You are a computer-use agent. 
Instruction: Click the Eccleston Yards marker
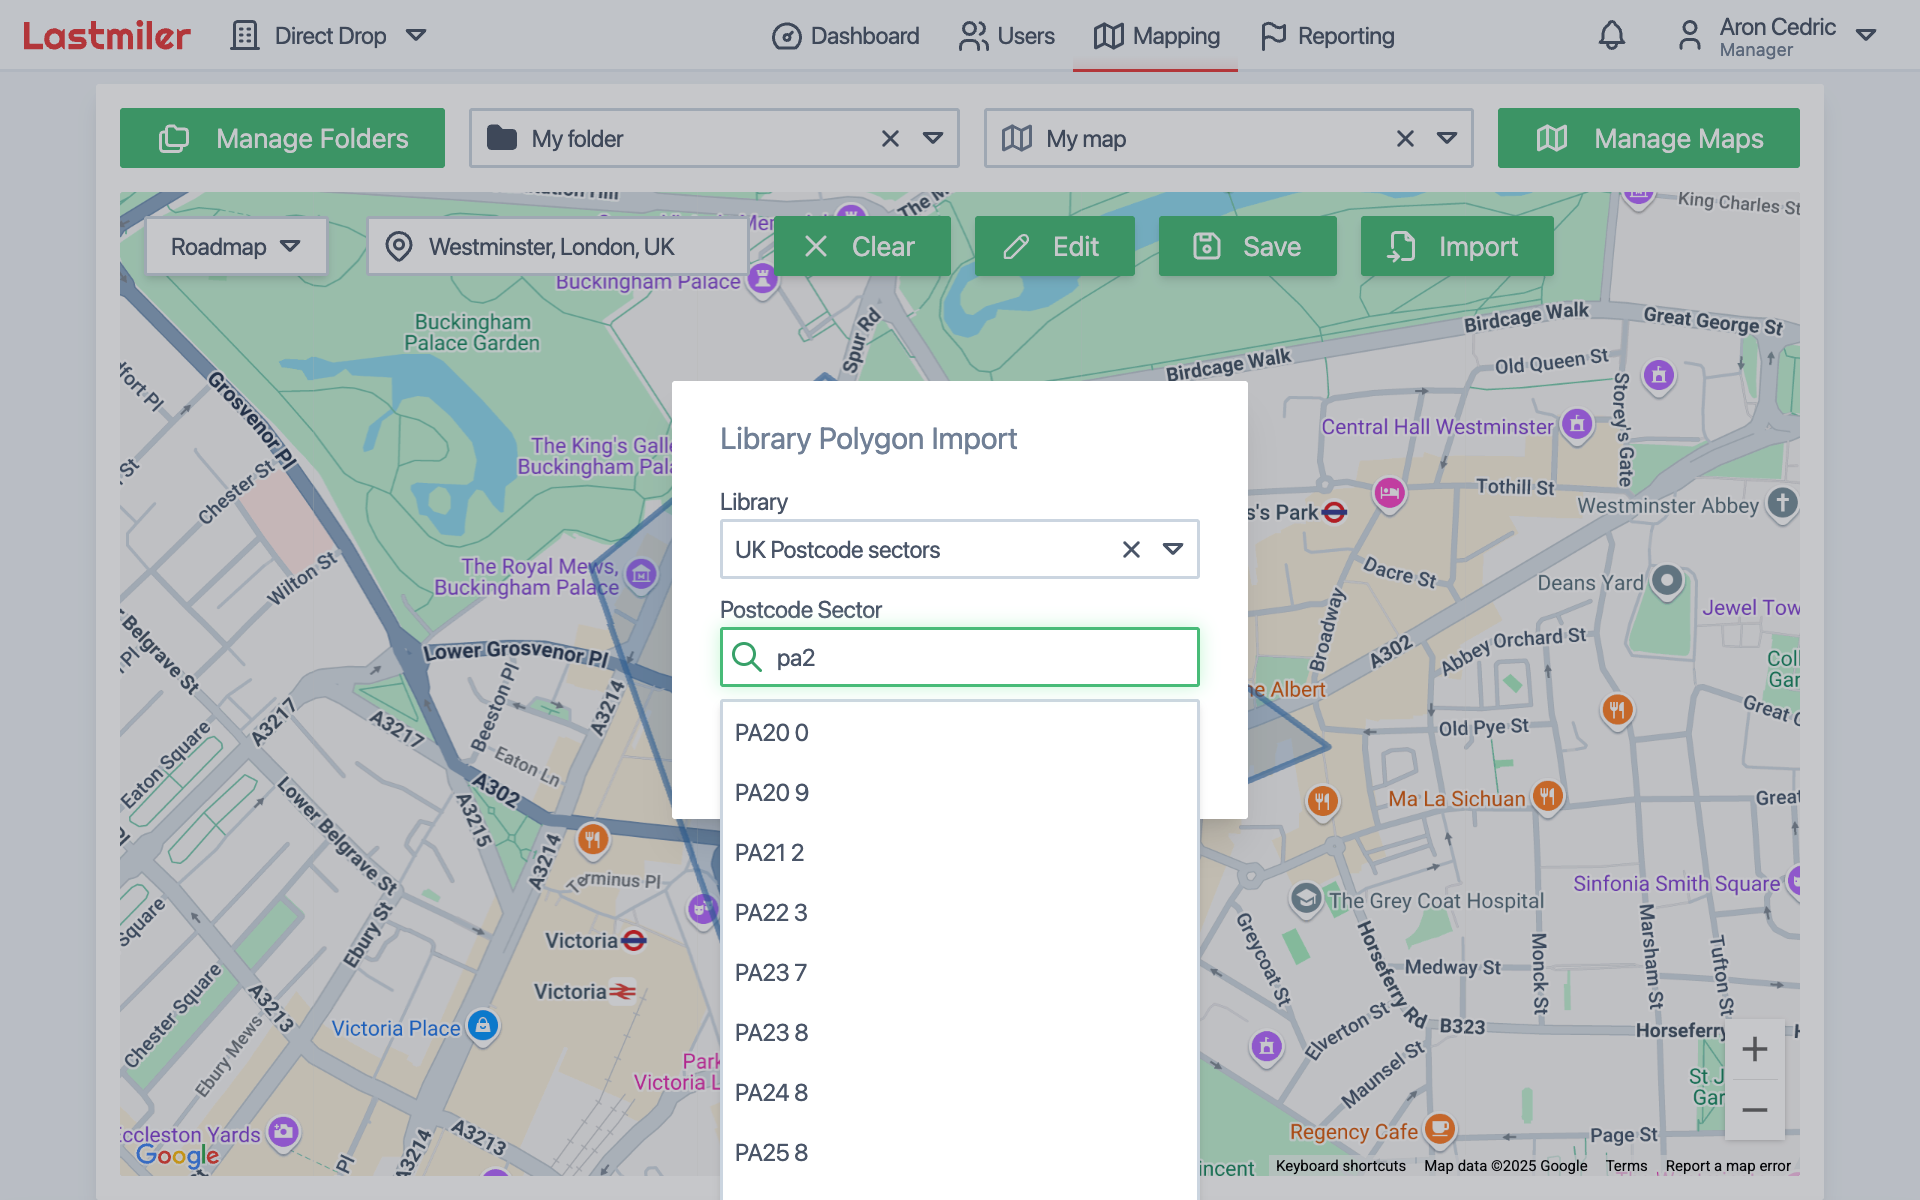283,1132
